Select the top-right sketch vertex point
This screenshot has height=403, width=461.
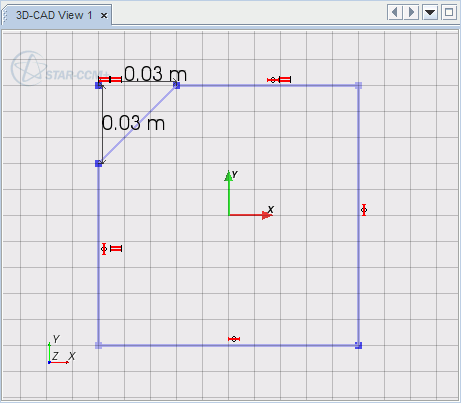(359, 86)
